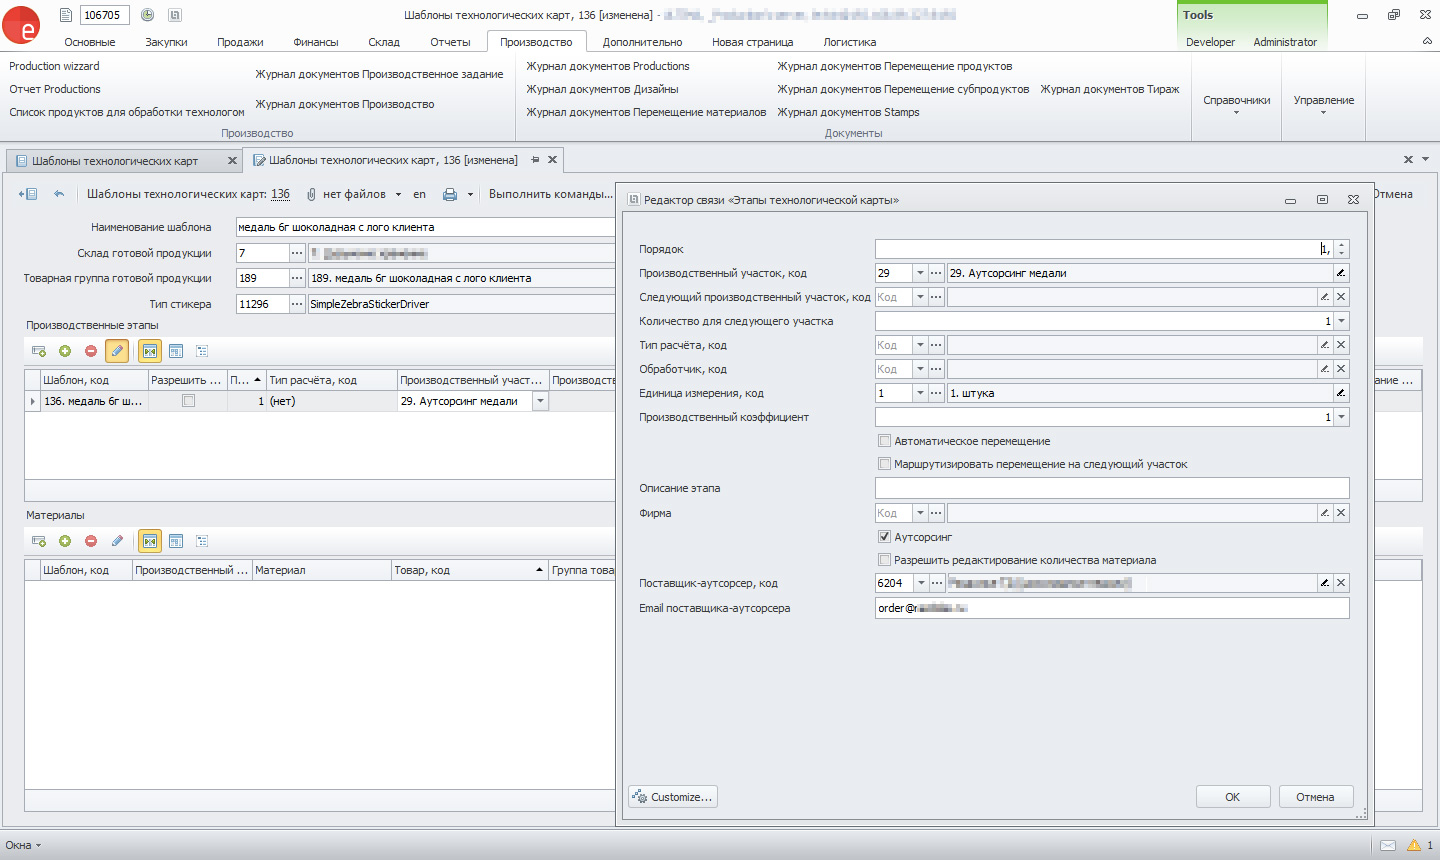Click the mail envelope icon in status bar
The image size is (1440, 860).
pyautogui.click(x=1388, y=845)
